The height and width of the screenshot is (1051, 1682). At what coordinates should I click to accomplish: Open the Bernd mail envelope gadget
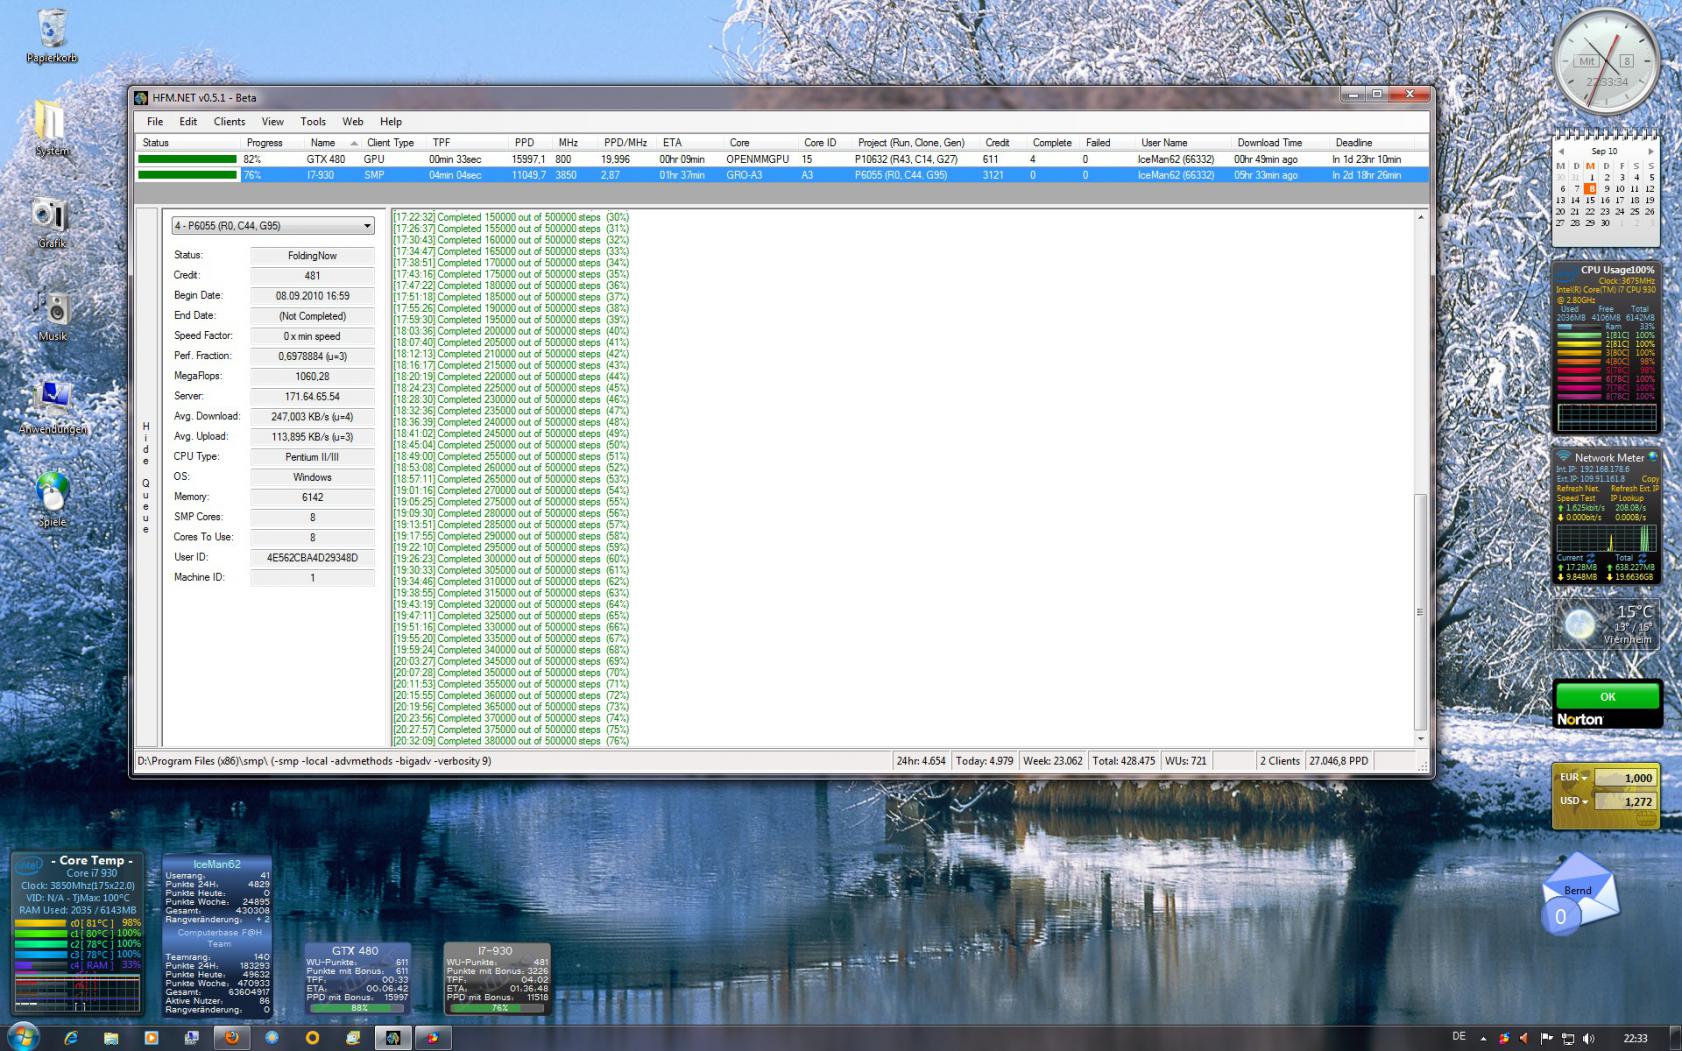pyautogui.click(x=1579, y=892)
